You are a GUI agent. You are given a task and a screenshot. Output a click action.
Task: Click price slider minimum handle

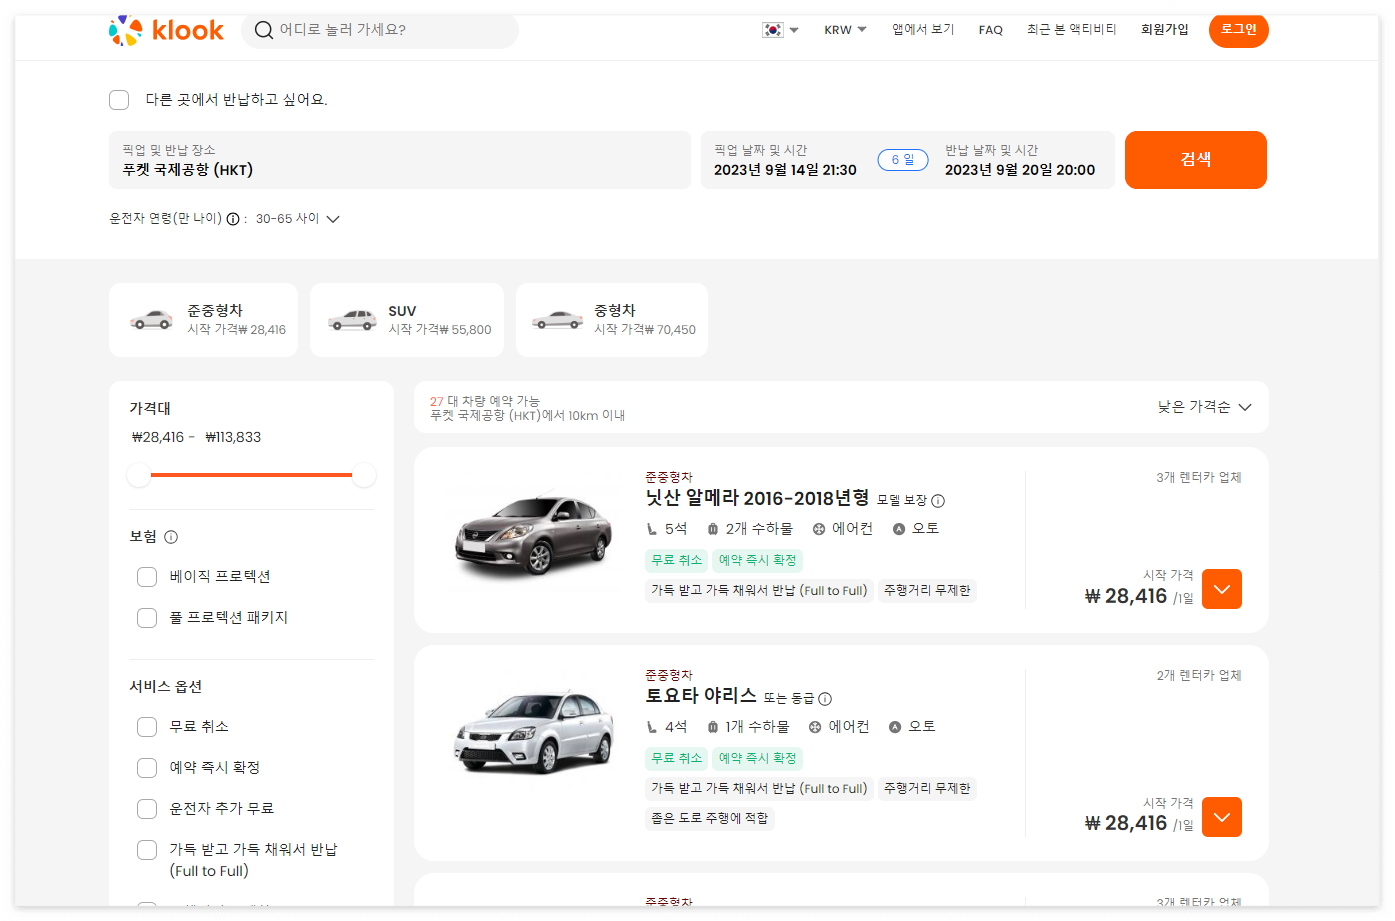(139, 475)
